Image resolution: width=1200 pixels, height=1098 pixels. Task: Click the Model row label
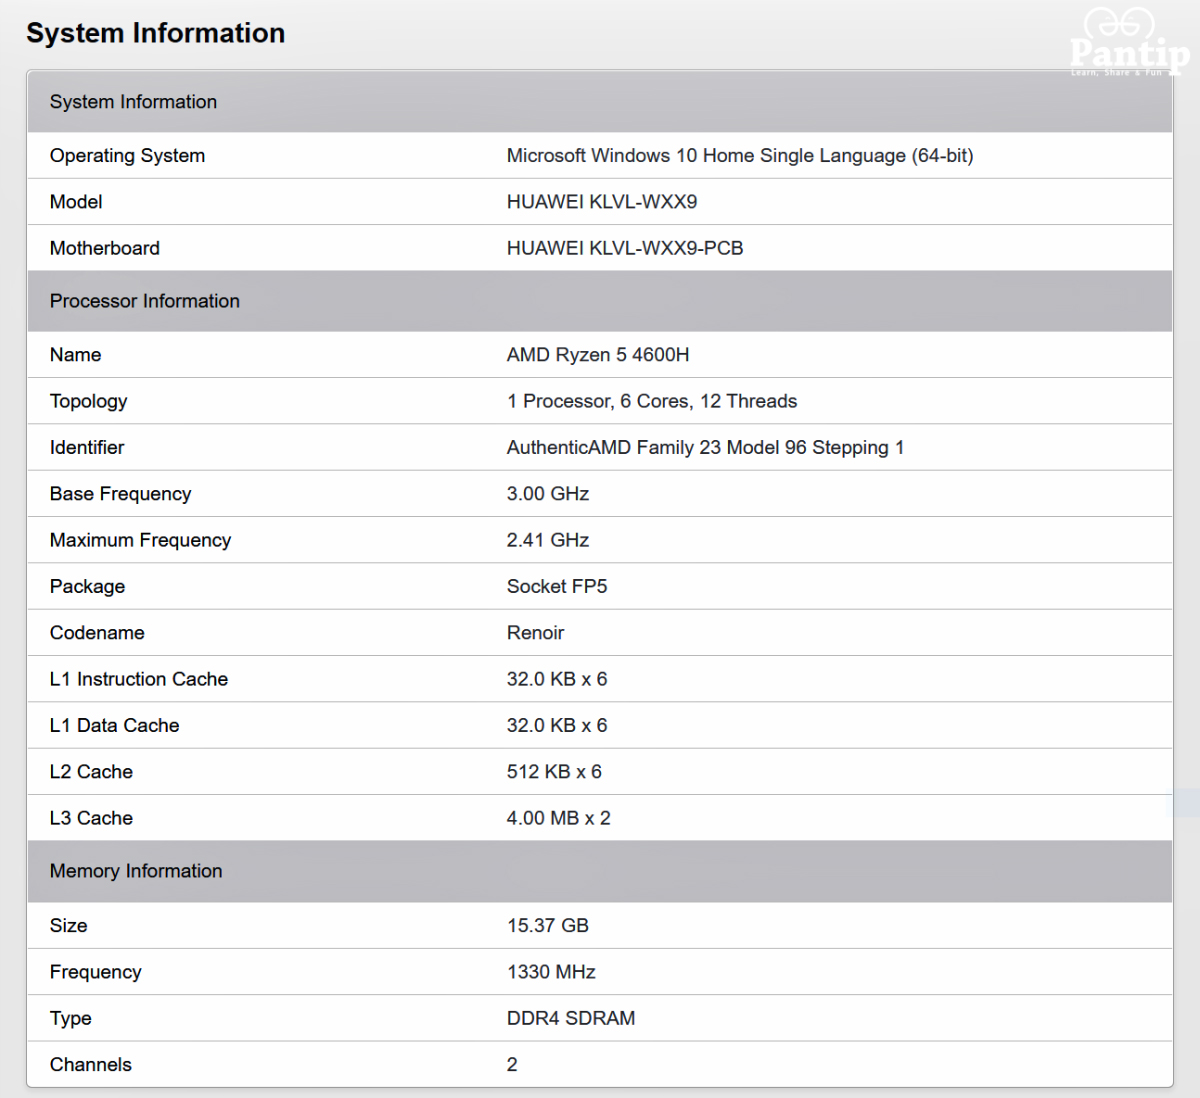[76, 202]
